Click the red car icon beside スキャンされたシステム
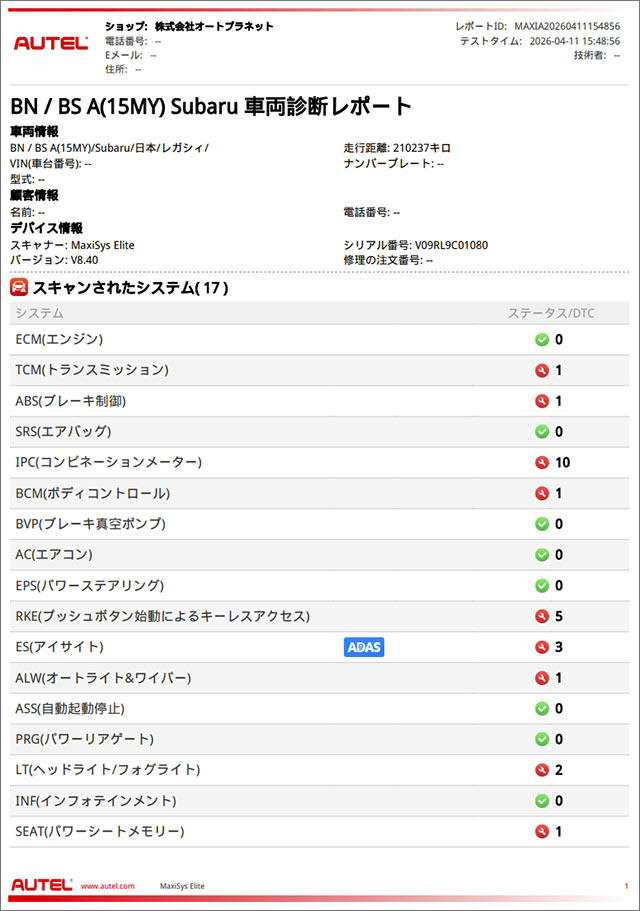The image size is (640, 911). click(x=19, y=287)
